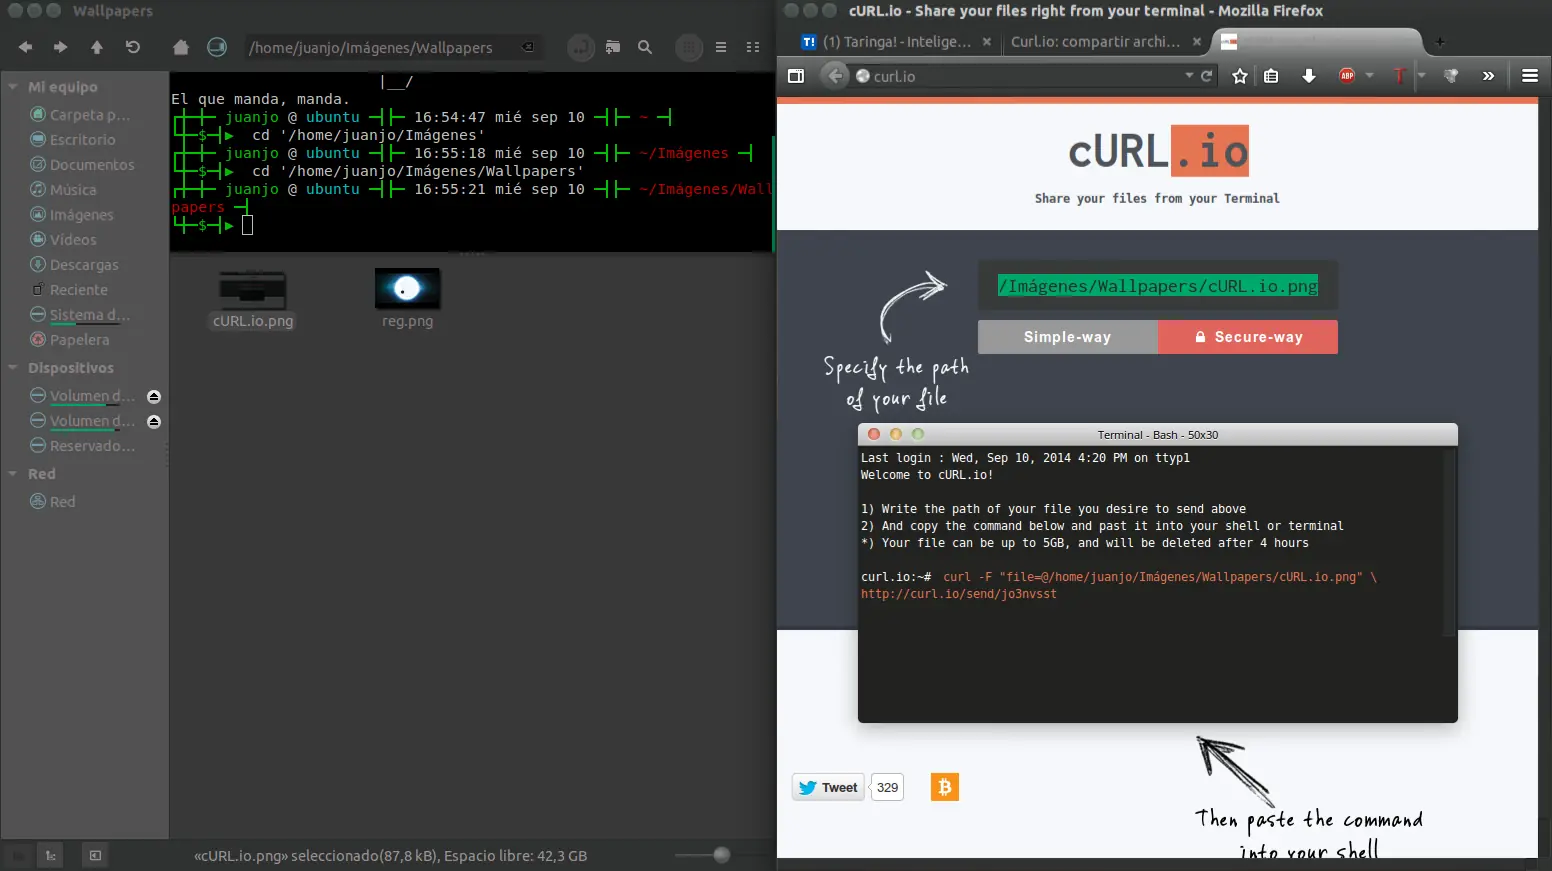Collapse the Dispositivos section
This screenshot has height=871, width=1552.
pos(13,368)
